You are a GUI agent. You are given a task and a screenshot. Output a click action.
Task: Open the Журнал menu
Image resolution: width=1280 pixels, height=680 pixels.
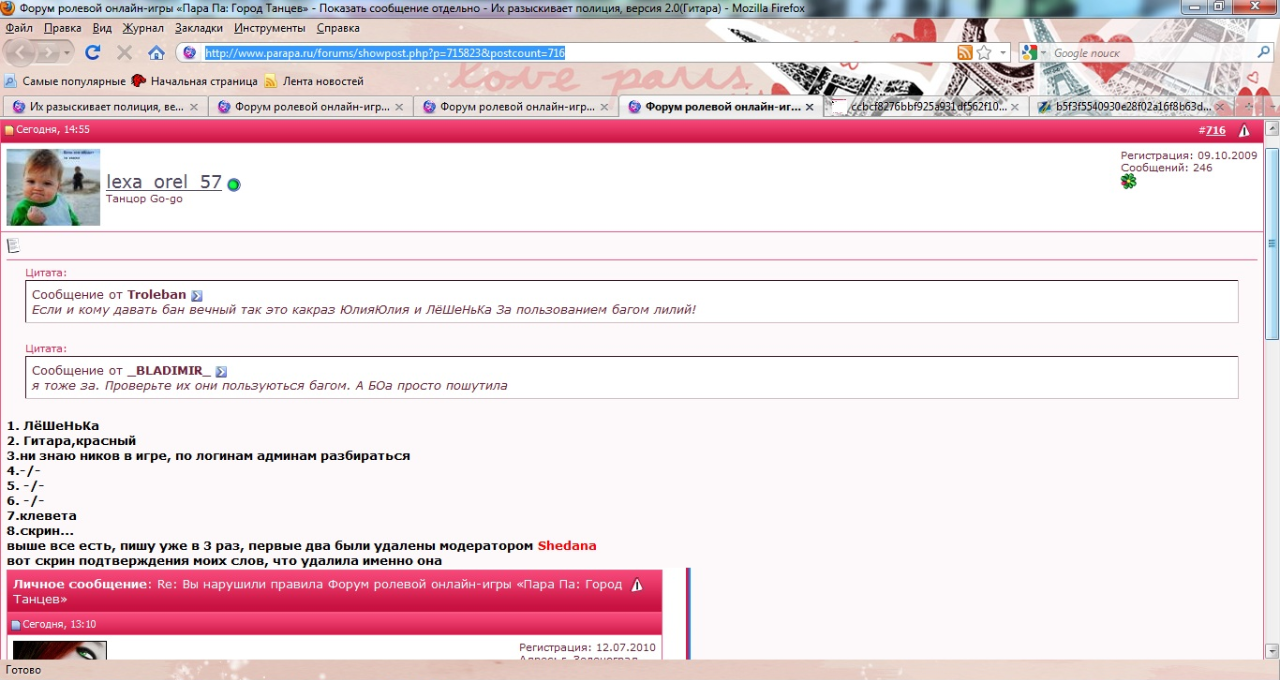[143, 28]
